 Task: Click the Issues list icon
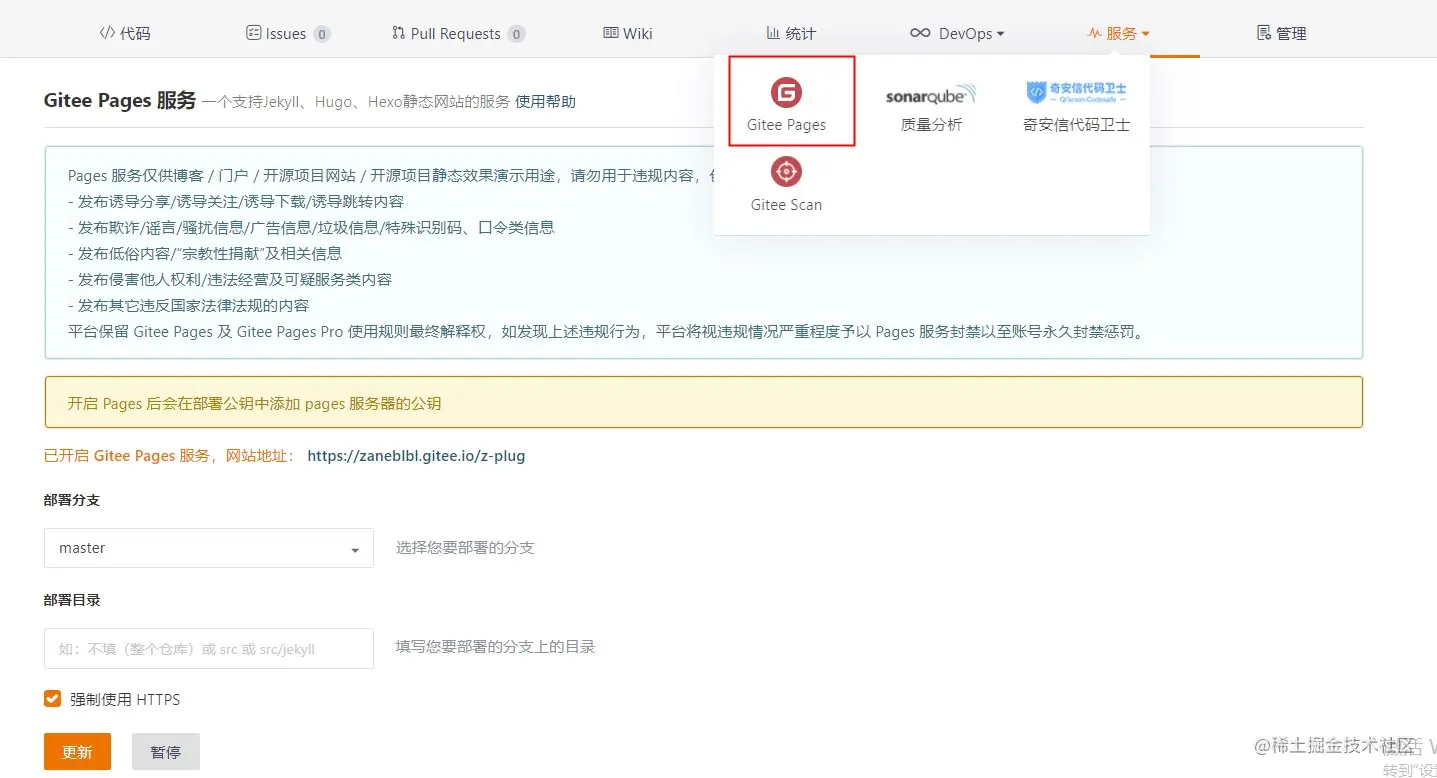click(x=254, y=33)
